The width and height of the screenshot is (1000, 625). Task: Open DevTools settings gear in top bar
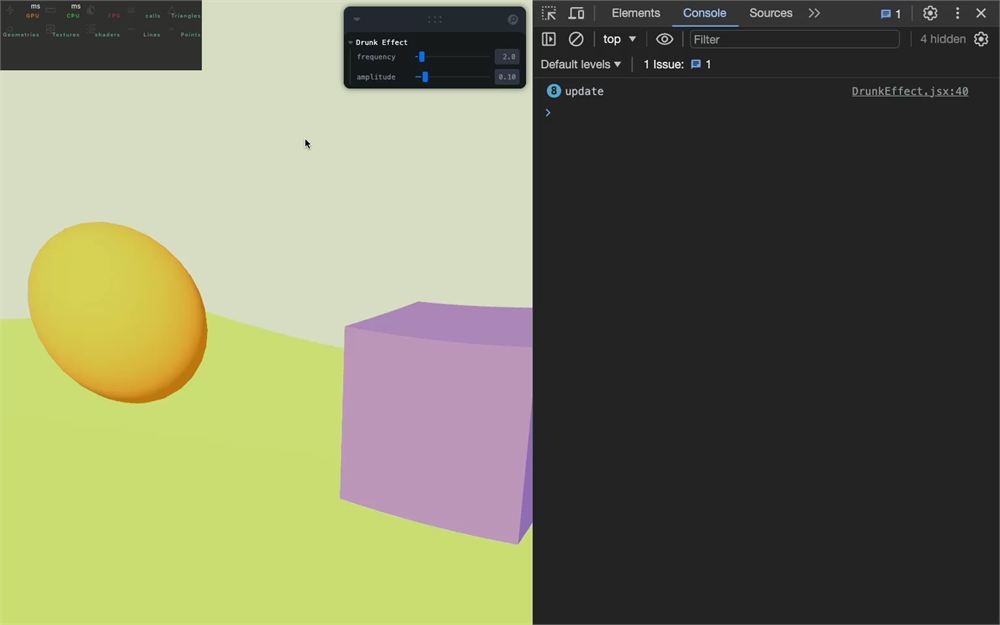pyautogui.click(x=930, y=13)
